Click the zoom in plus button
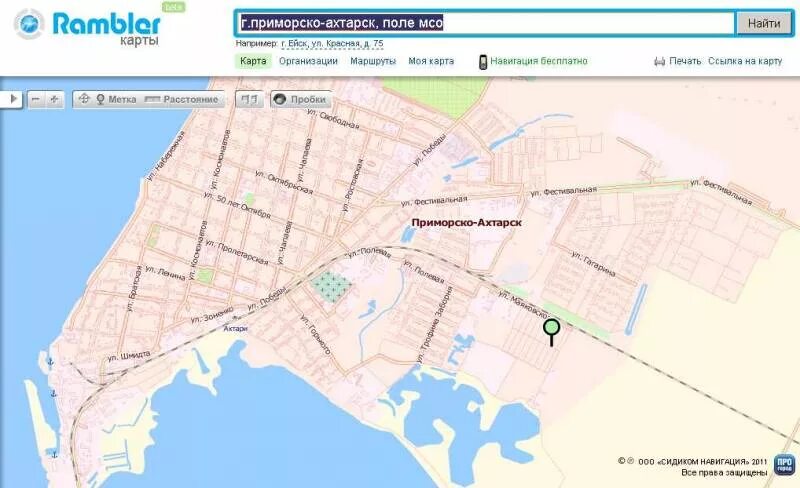This screenshot has width=800, height=488. pos(54,100)
